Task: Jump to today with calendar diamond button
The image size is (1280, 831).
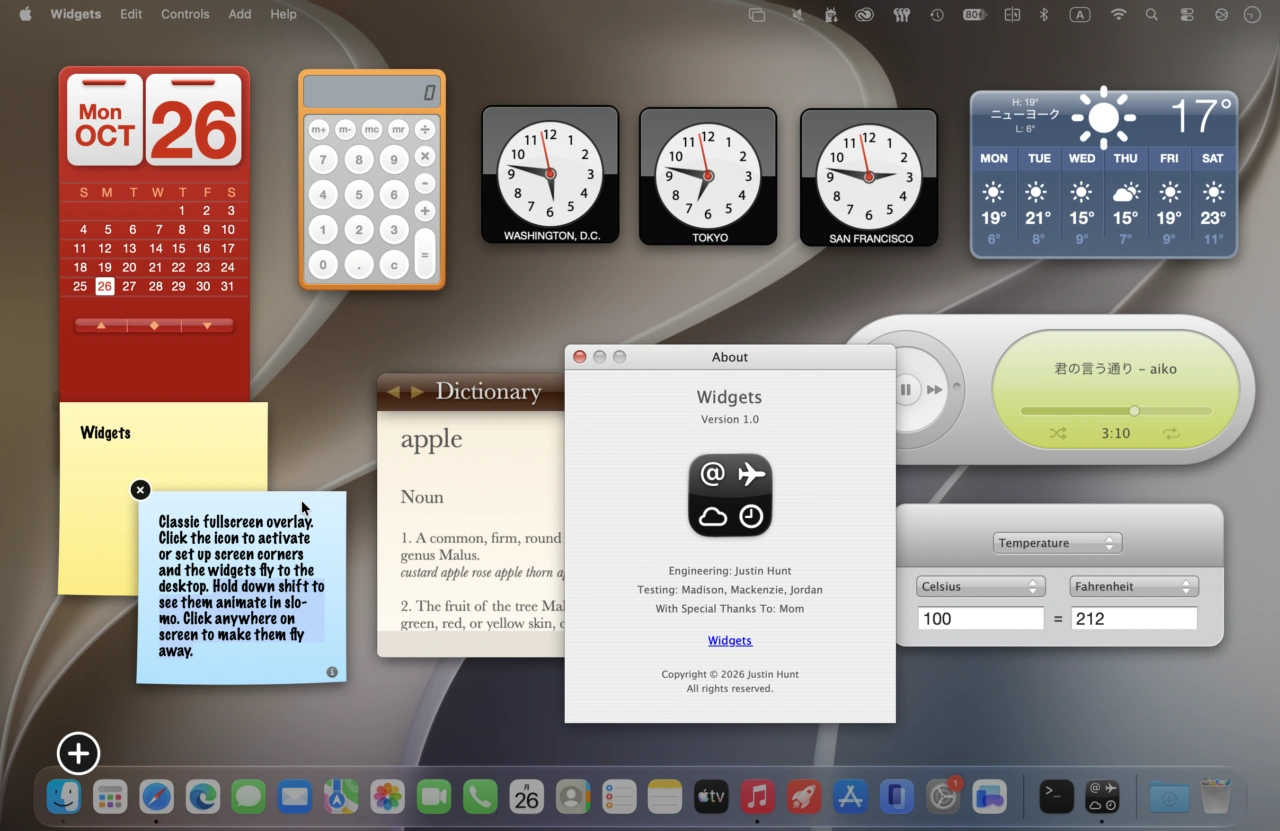Action: [154, 325]
